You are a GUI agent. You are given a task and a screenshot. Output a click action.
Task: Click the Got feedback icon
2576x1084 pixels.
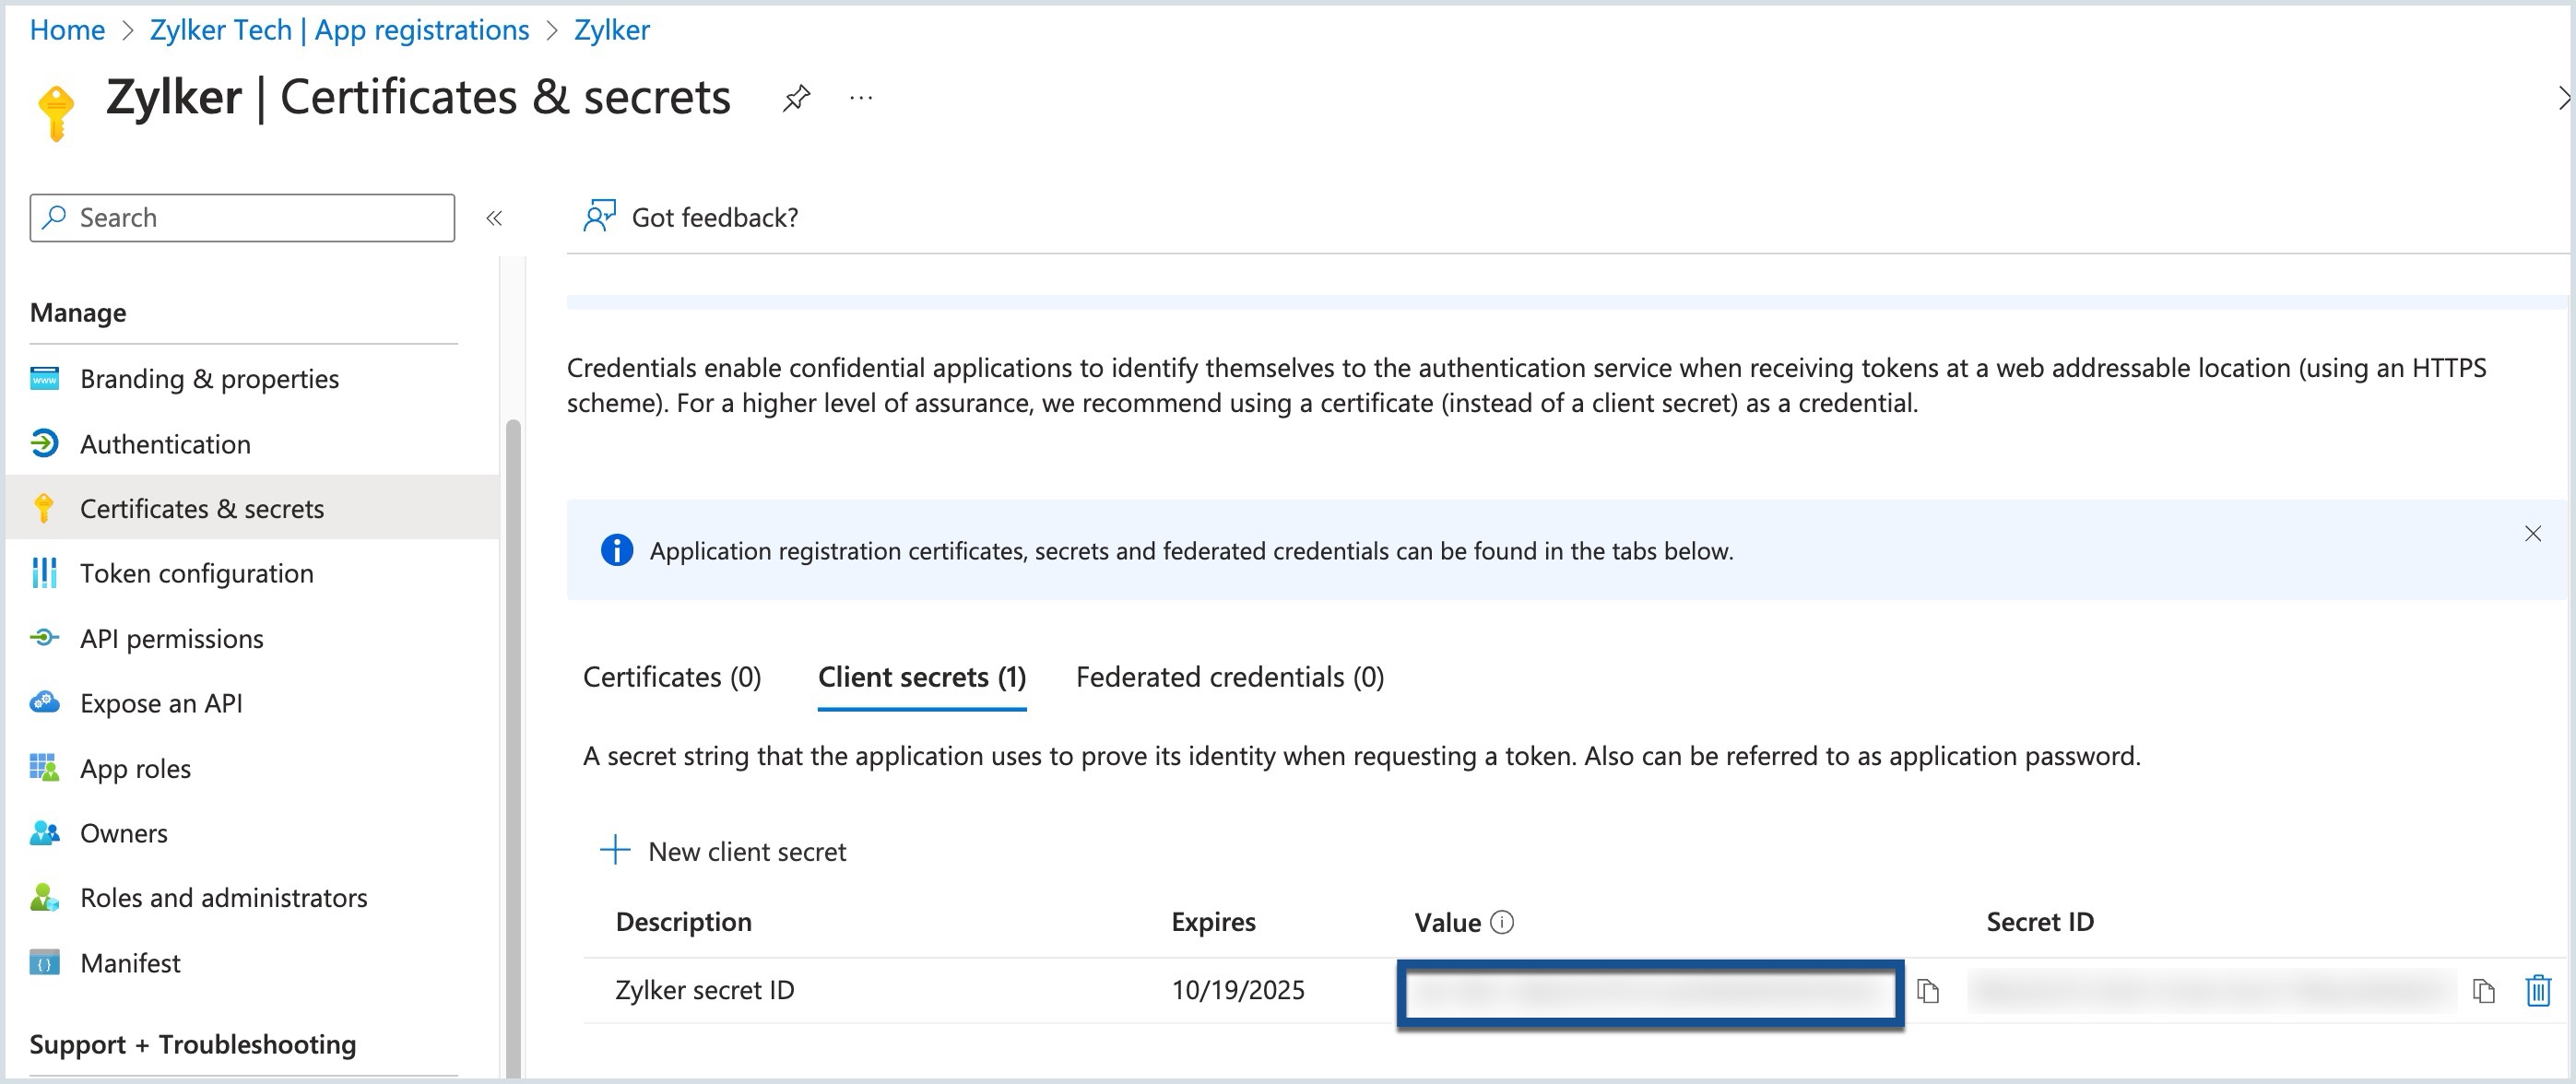click(x=599, y=216)
